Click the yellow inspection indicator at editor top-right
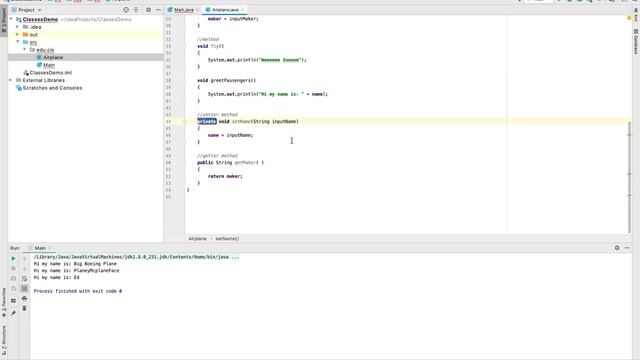The image size is (640, 360). pyautogui.click(x=629, y=18)
